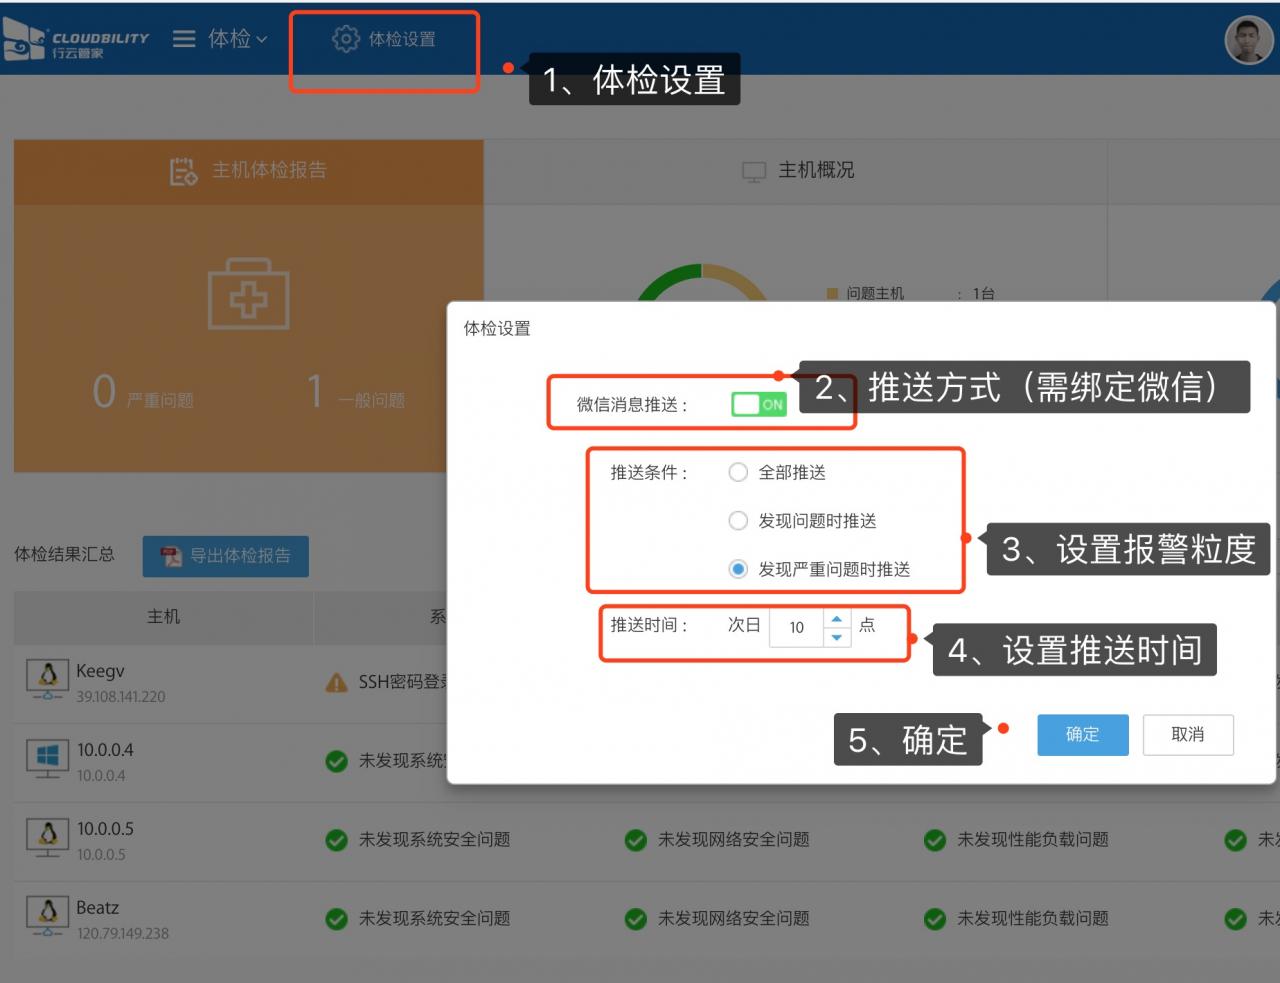Confirm settings with 确定 button
Image resolution: width=1280 pixels, height=983 pixels.
coord(1082,734)
